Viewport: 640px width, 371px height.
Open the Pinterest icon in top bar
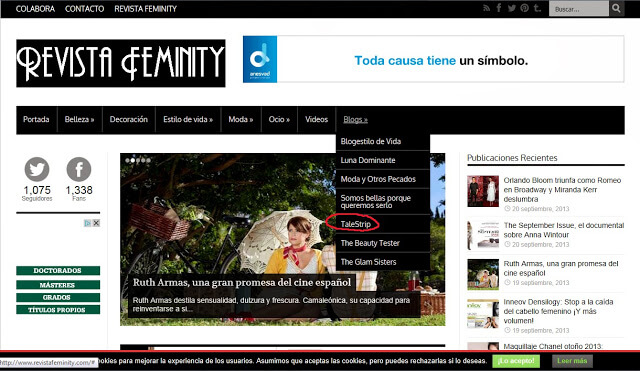[524, 8]
